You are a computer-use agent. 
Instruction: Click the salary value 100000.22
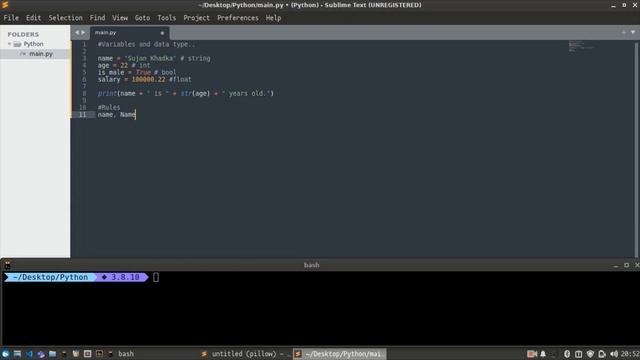[149, 80]
